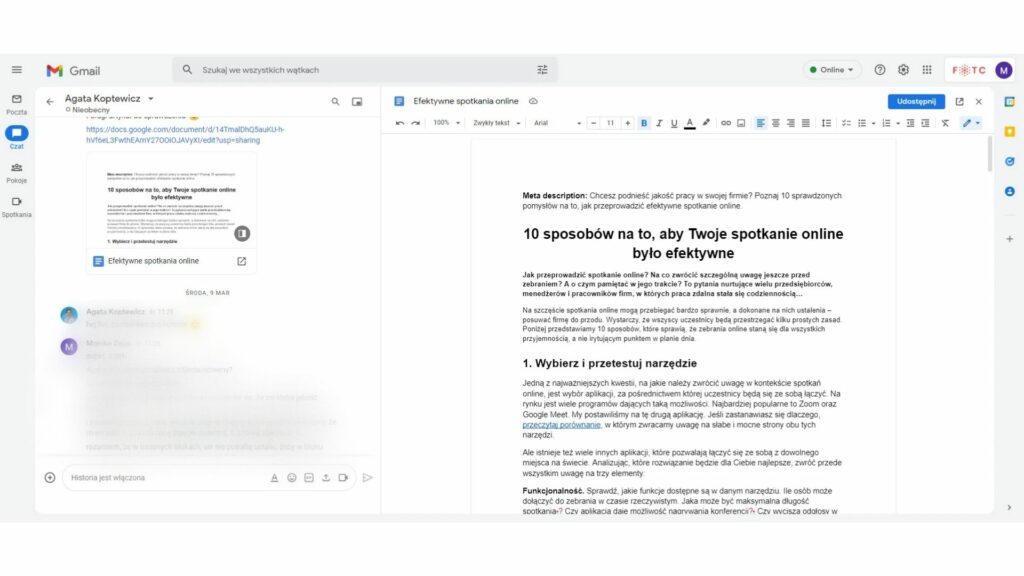Decrease the font size
The width and height of the screenshot is (1024, 576).
click(x=594, y=123)
